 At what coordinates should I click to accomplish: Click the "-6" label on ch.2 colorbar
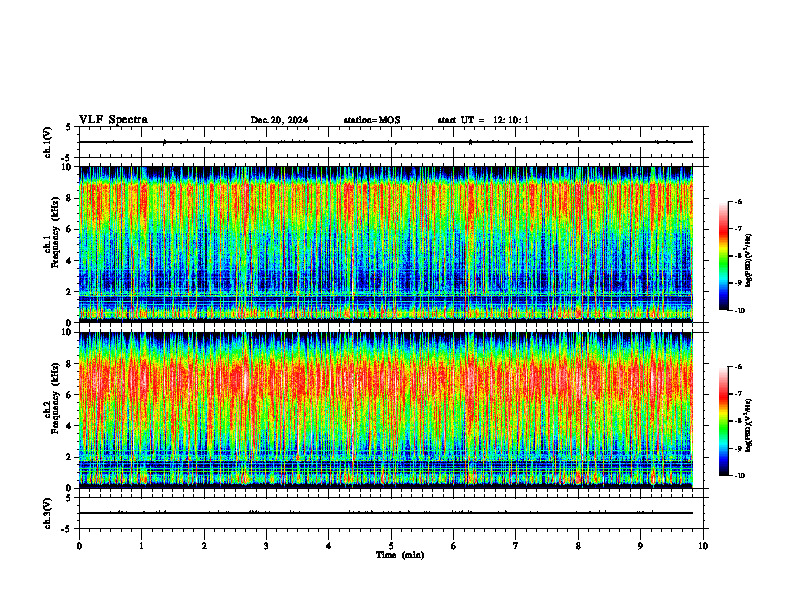click(x=738, y=368)
